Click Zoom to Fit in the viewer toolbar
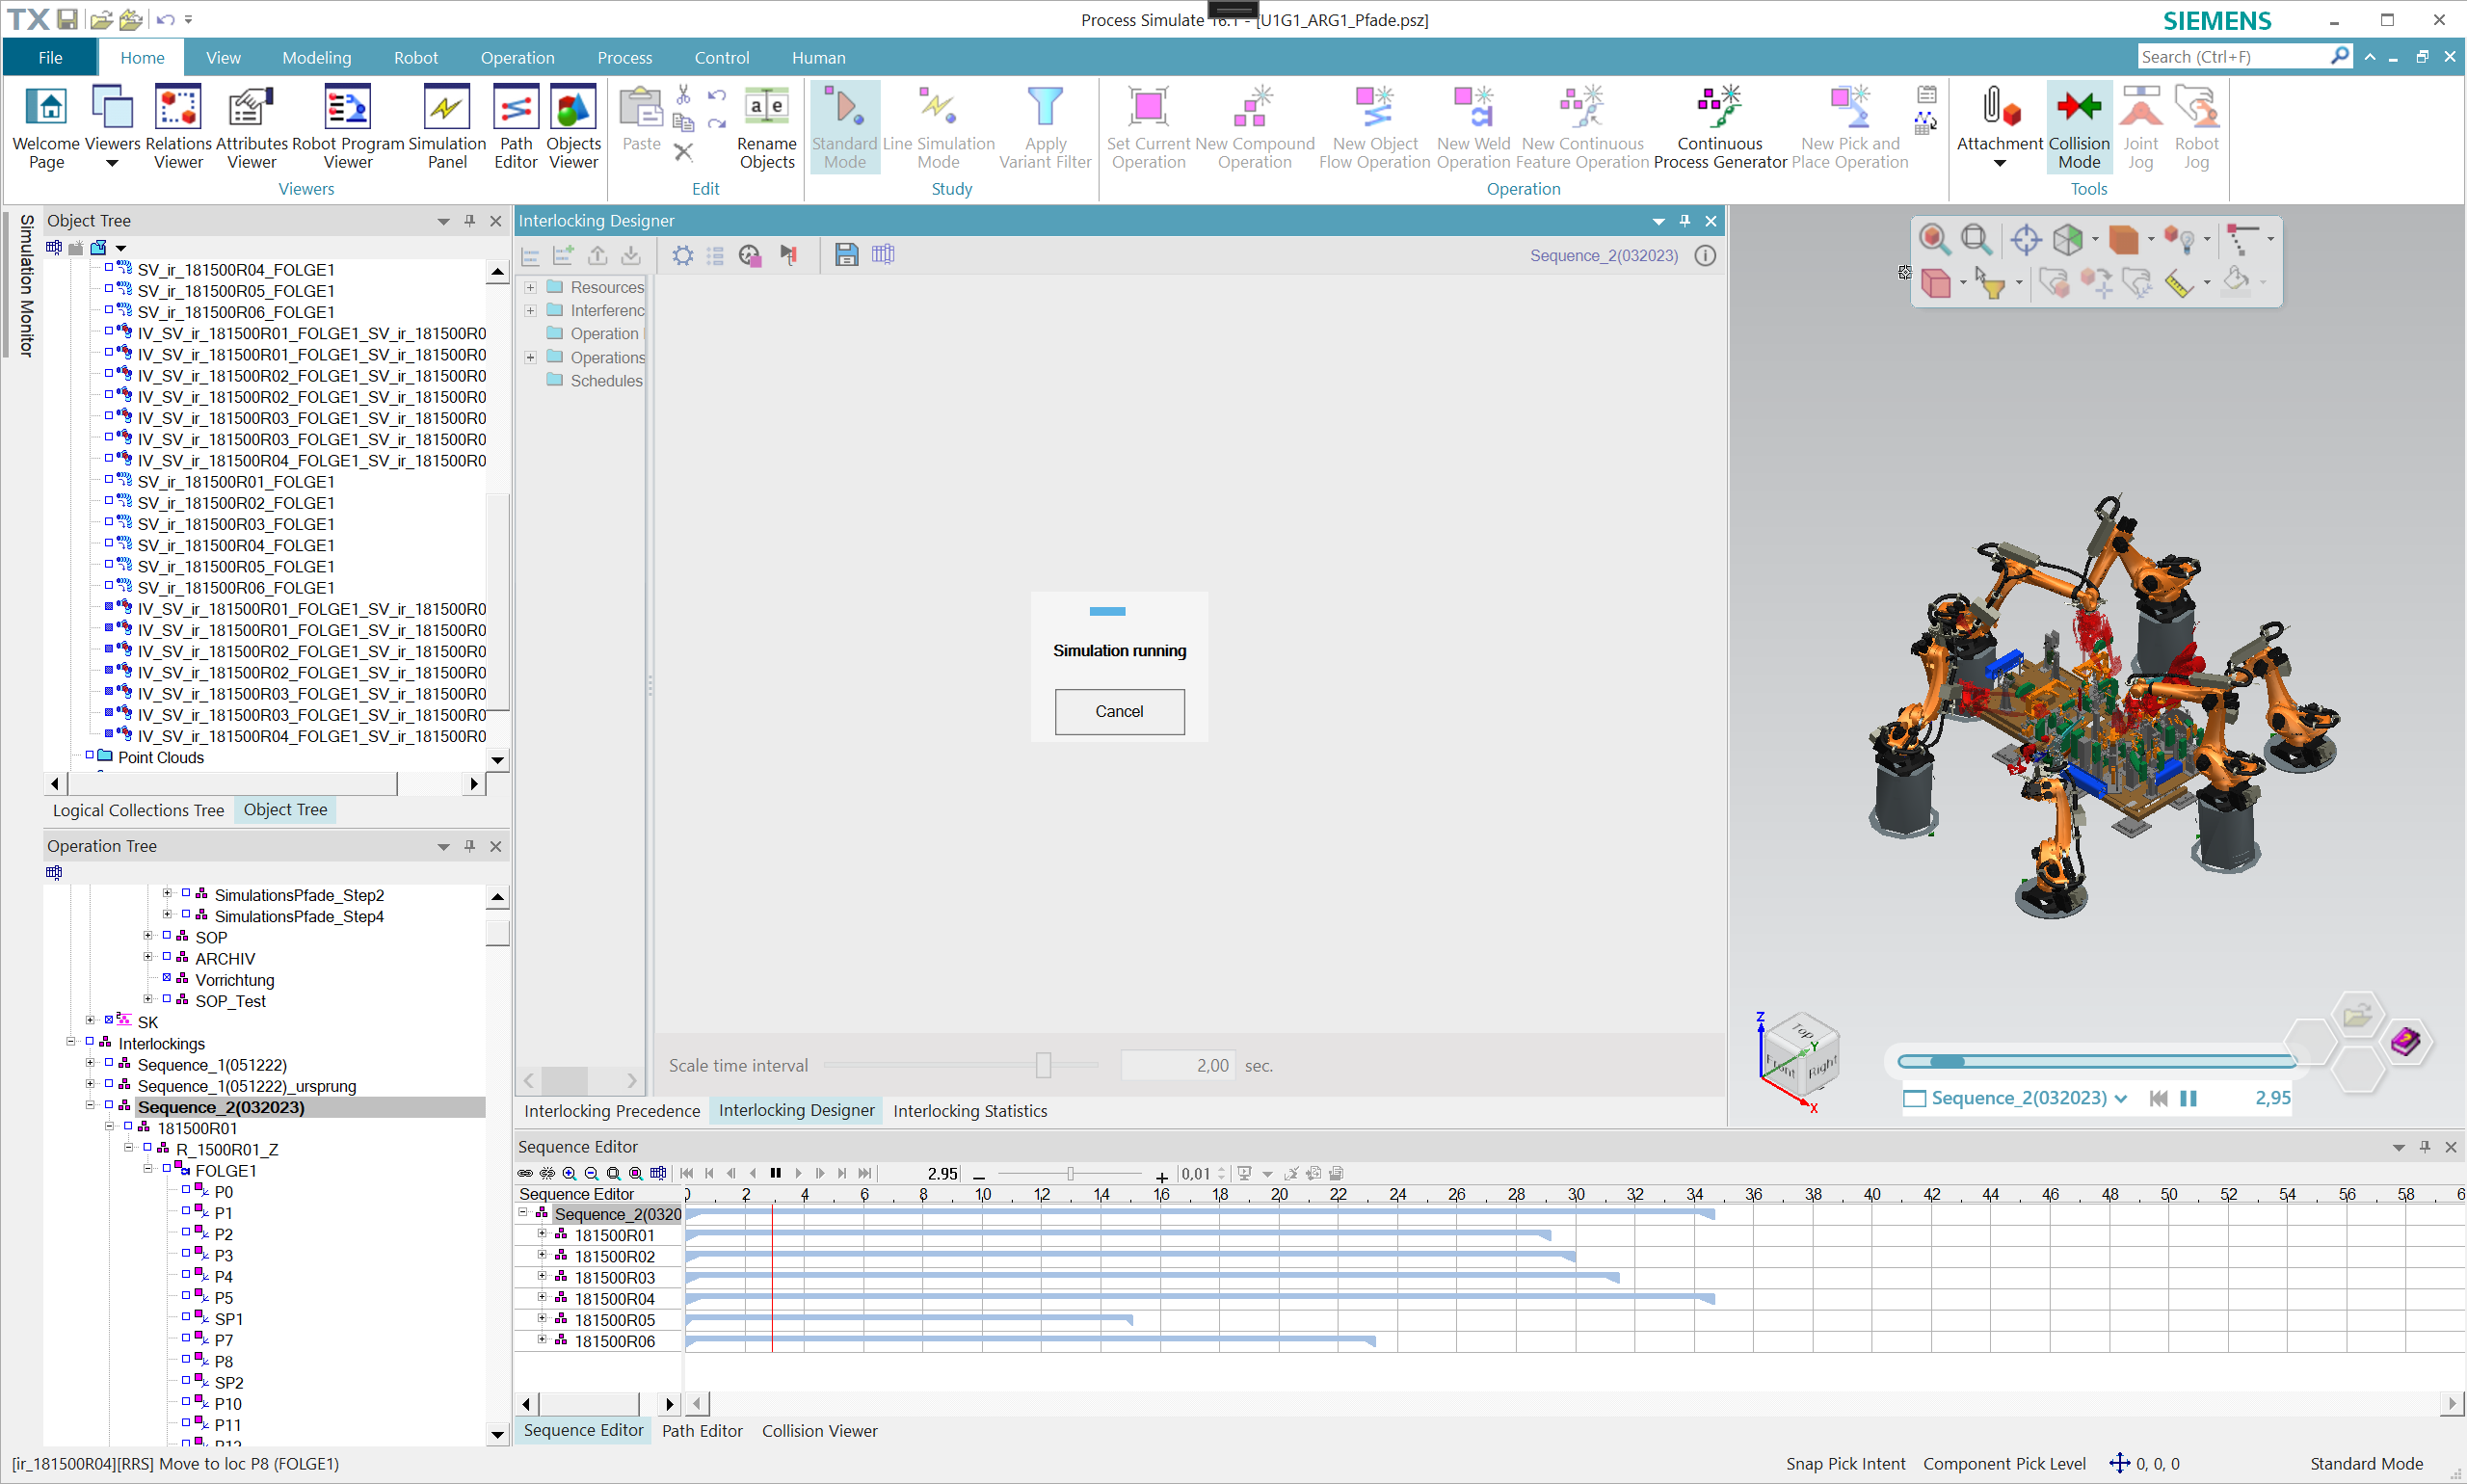Image resolution: width=2467 pixels, height=1484 pixels. [x=1976, y=239]
